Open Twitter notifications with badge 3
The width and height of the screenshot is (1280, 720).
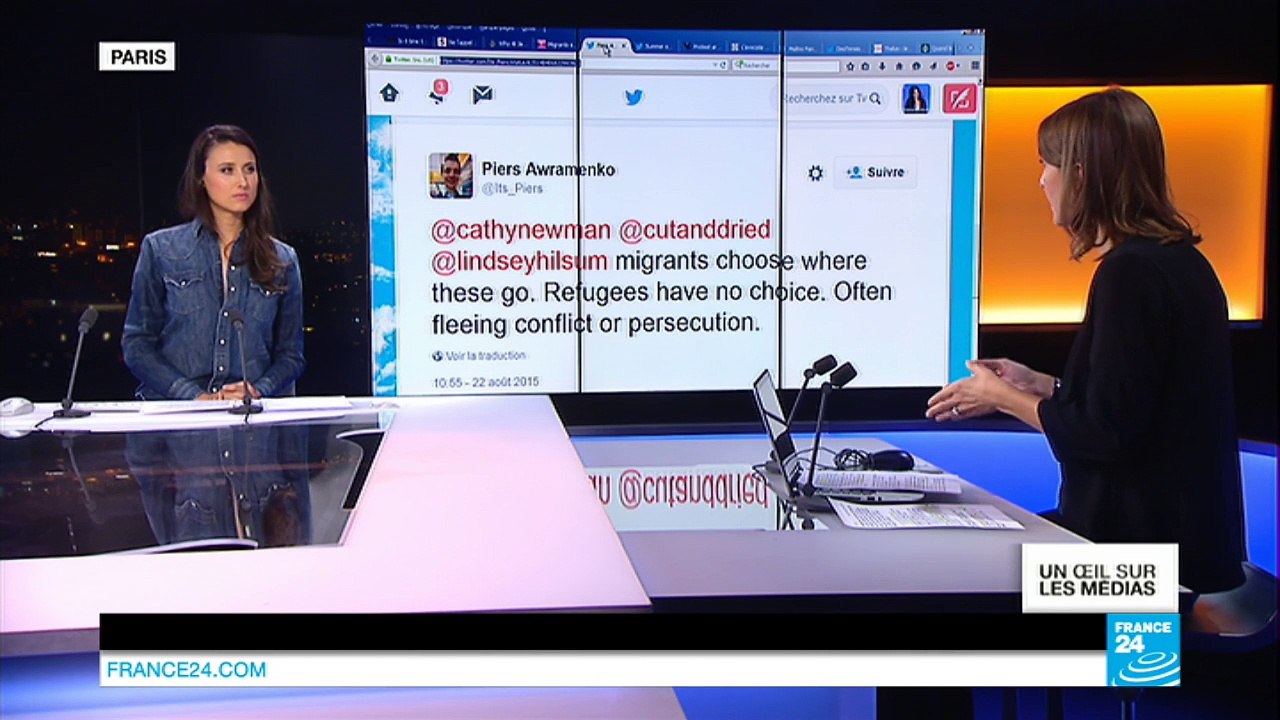point(438,92)
